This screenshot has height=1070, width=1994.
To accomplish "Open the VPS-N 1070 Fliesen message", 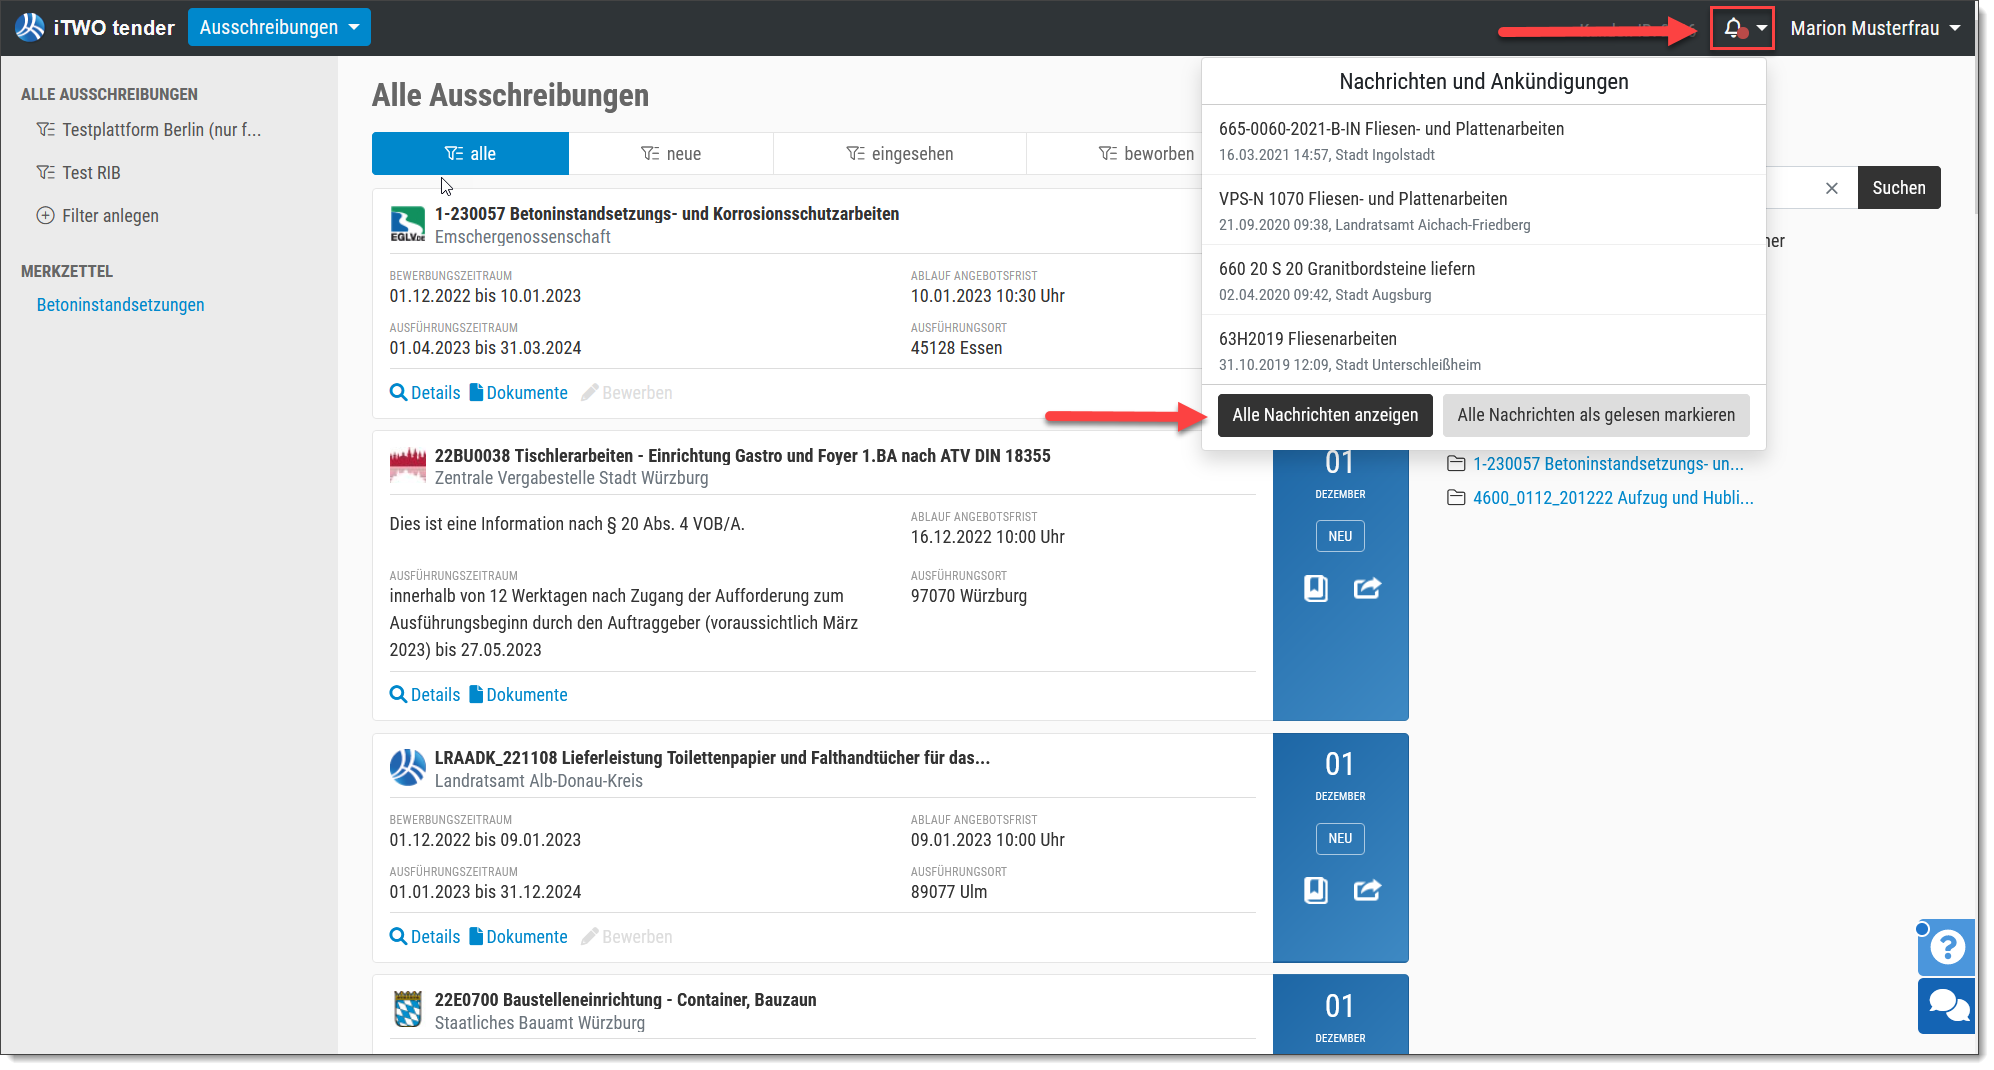I will click(1484, 210).
